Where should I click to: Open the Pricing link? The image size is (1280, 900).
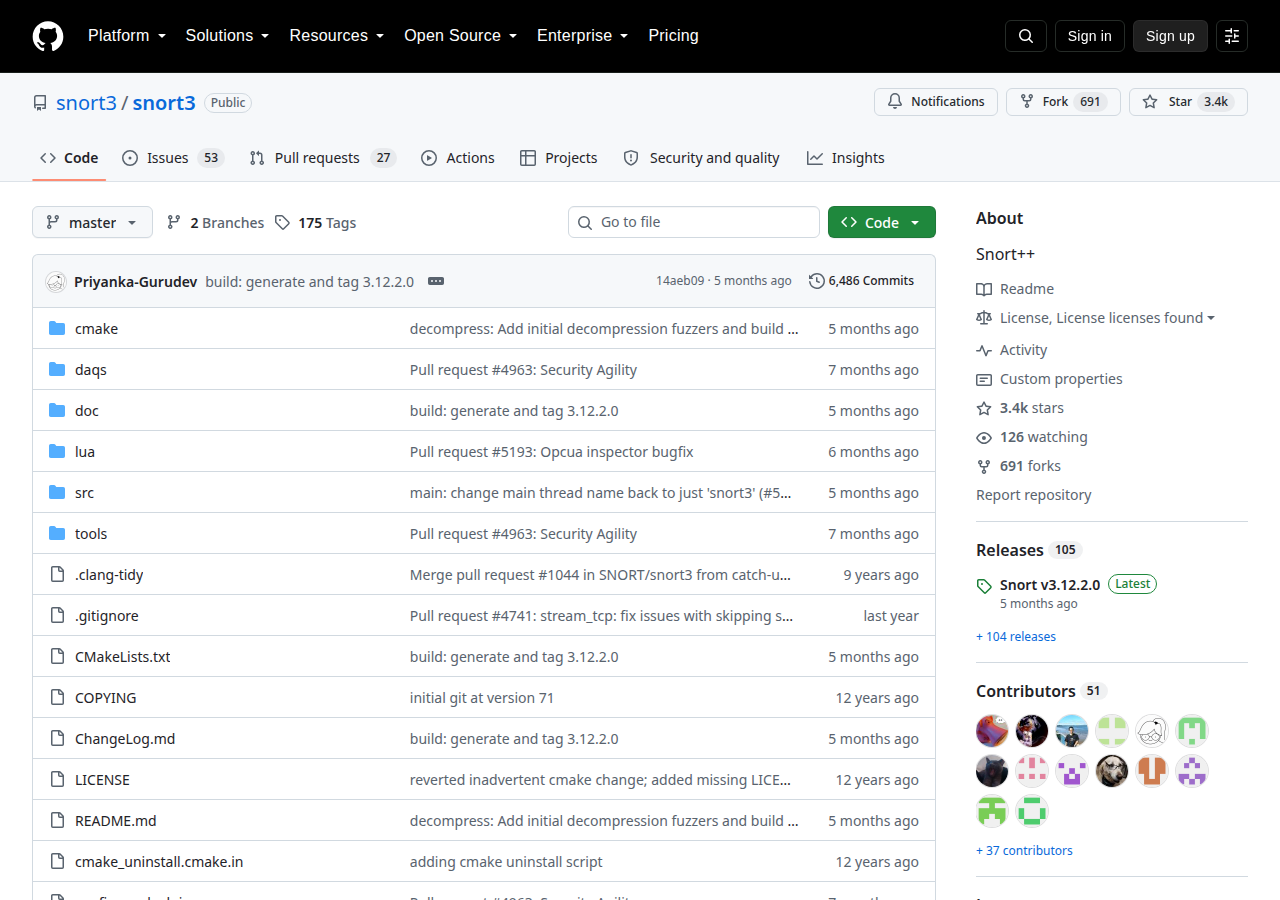pos(673,36)
